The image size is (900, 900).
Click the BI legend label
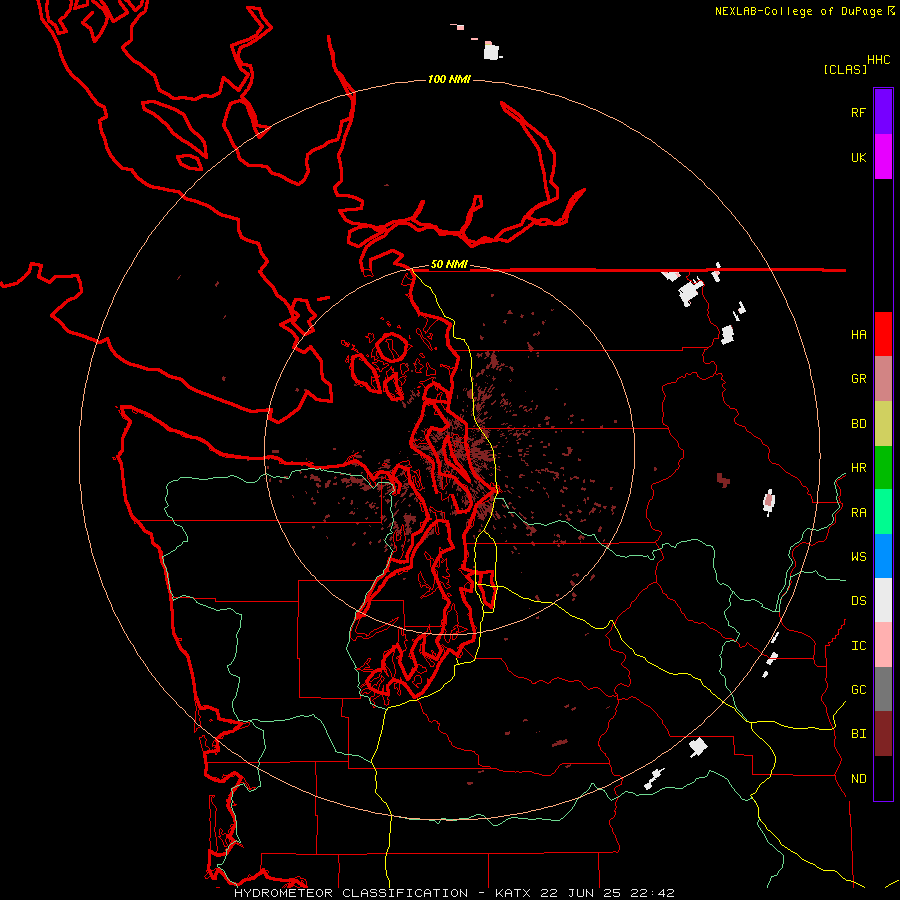[x=858, y=734]
